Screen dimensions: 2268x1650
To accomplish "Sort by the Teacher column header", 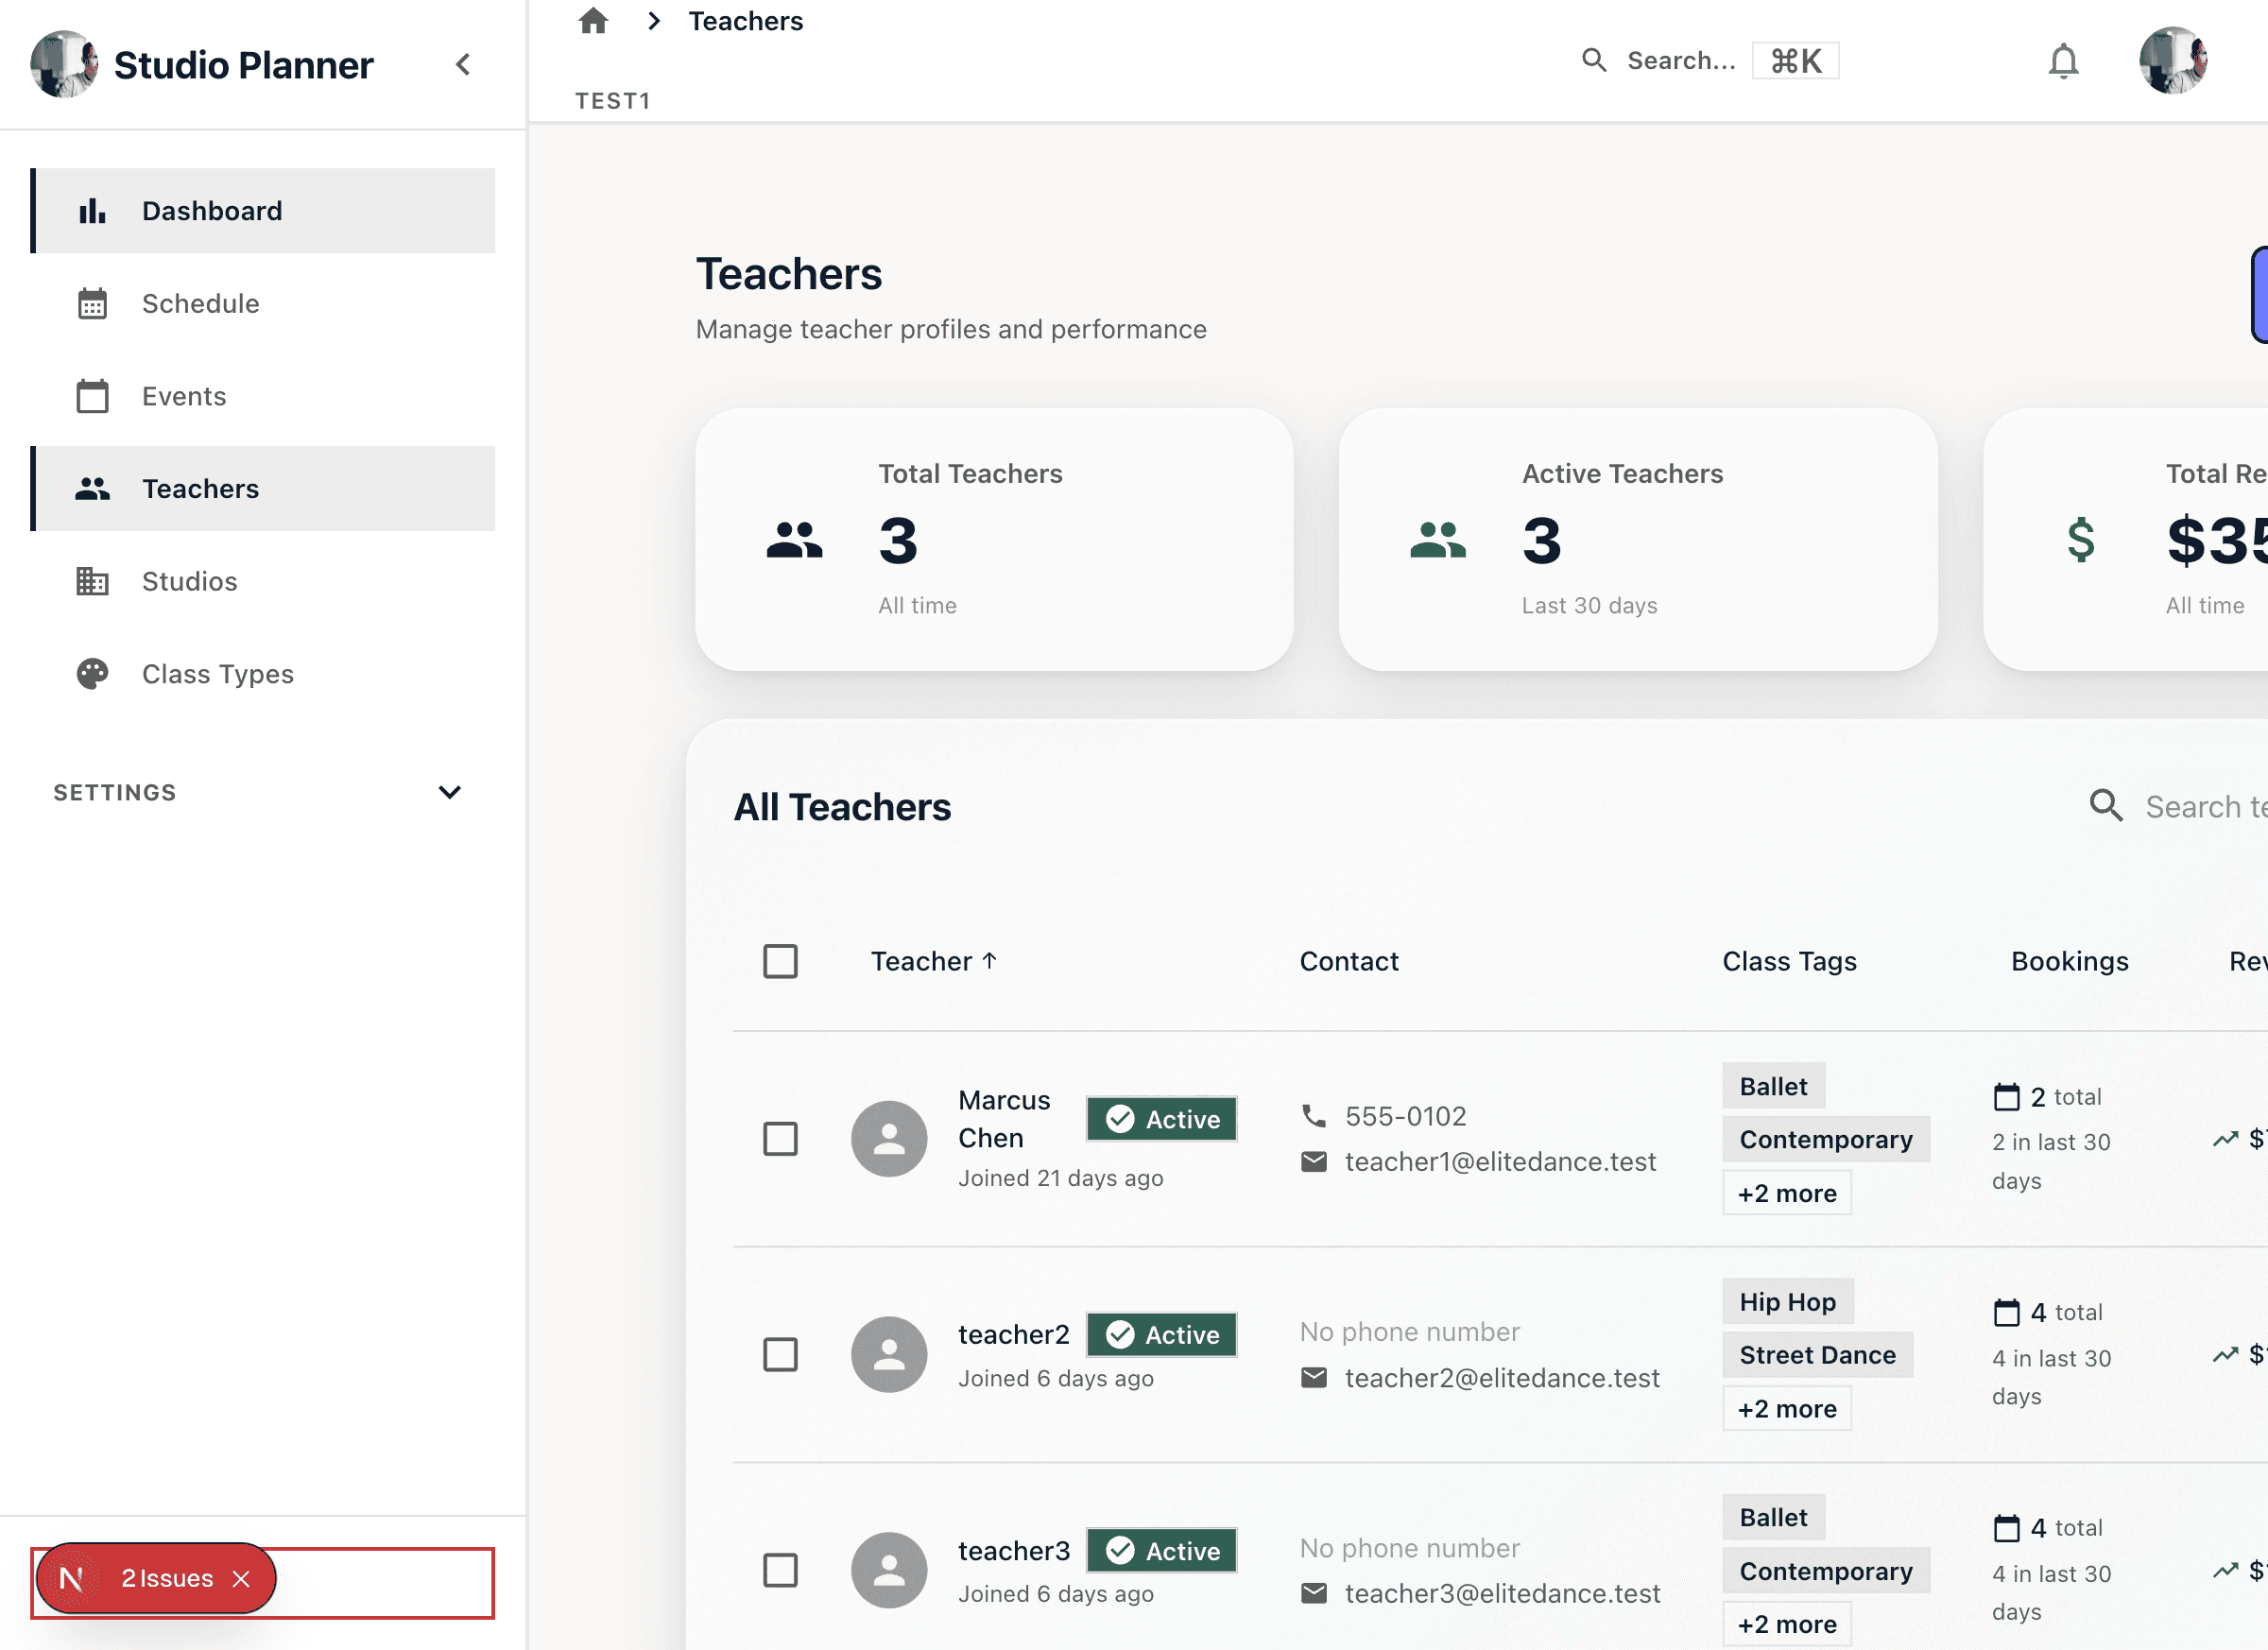I will (x=934, y=960).
